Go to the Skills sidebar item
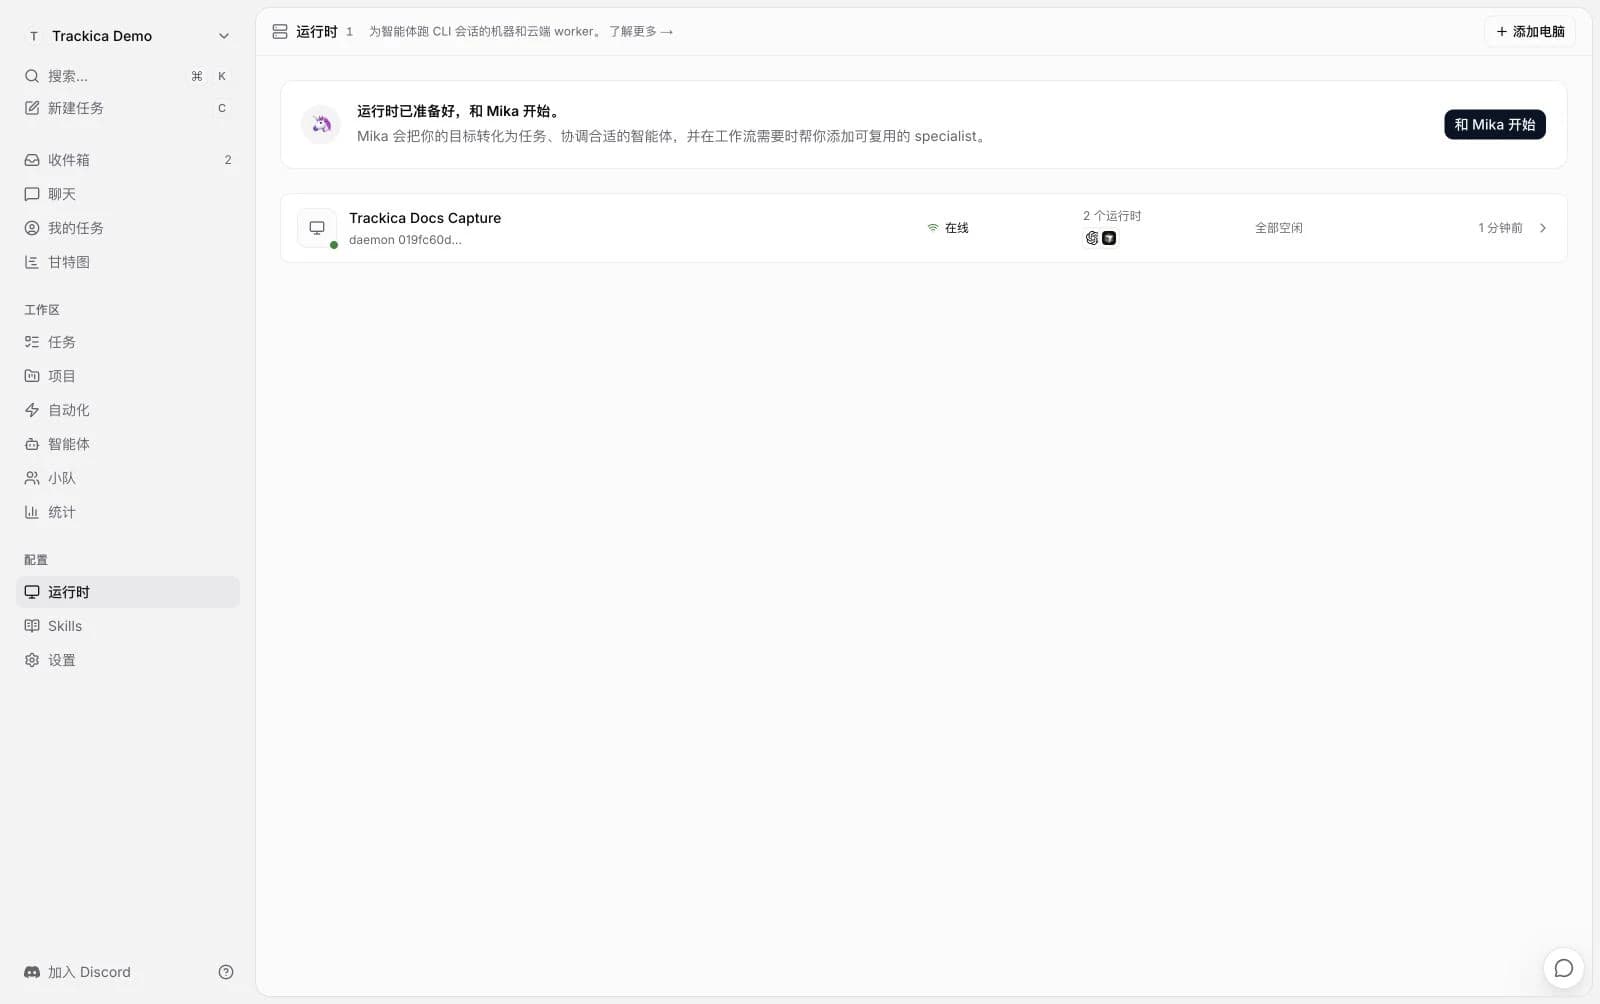 (128, 626)
